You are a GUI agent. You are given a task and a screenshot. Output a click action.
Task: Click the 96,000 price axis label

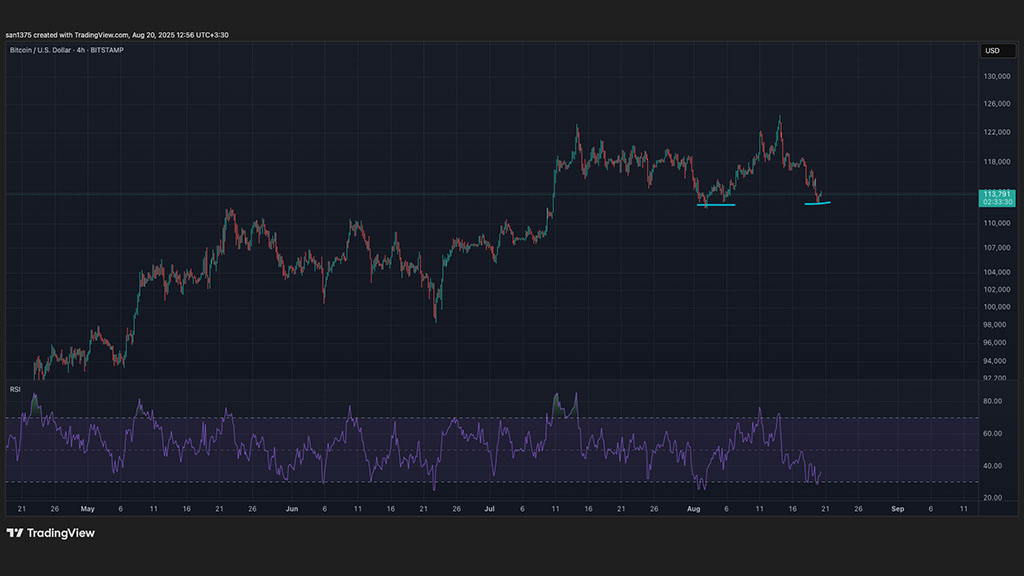pyautogui.click(x=995, y=342)
